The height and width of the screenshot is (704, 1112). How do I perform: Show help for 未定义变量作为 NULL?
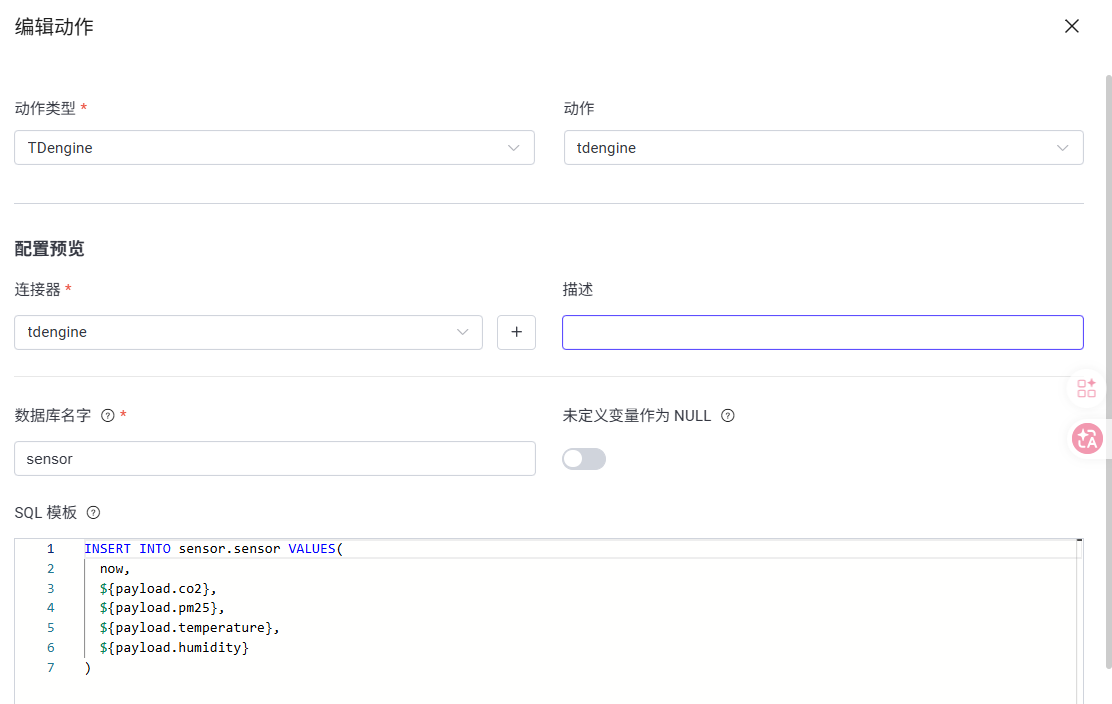tap(728, 415)
